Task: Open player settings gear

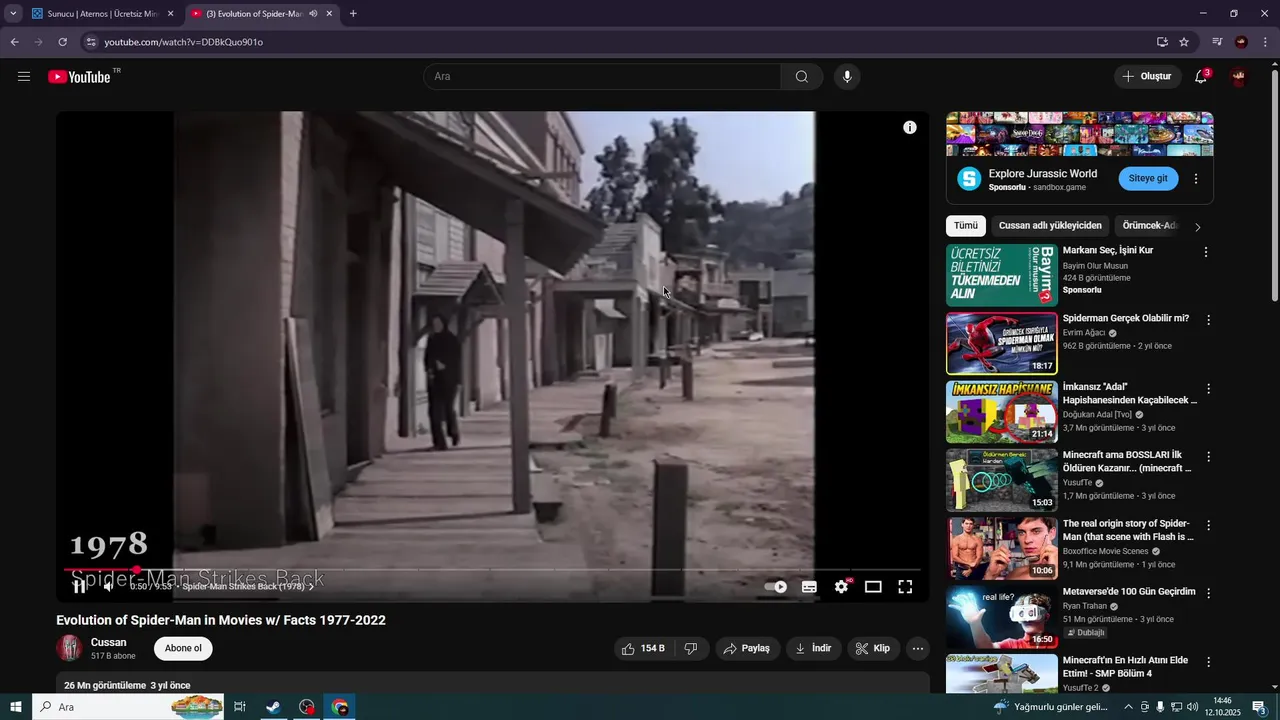Action: click(x=841, y=587)
